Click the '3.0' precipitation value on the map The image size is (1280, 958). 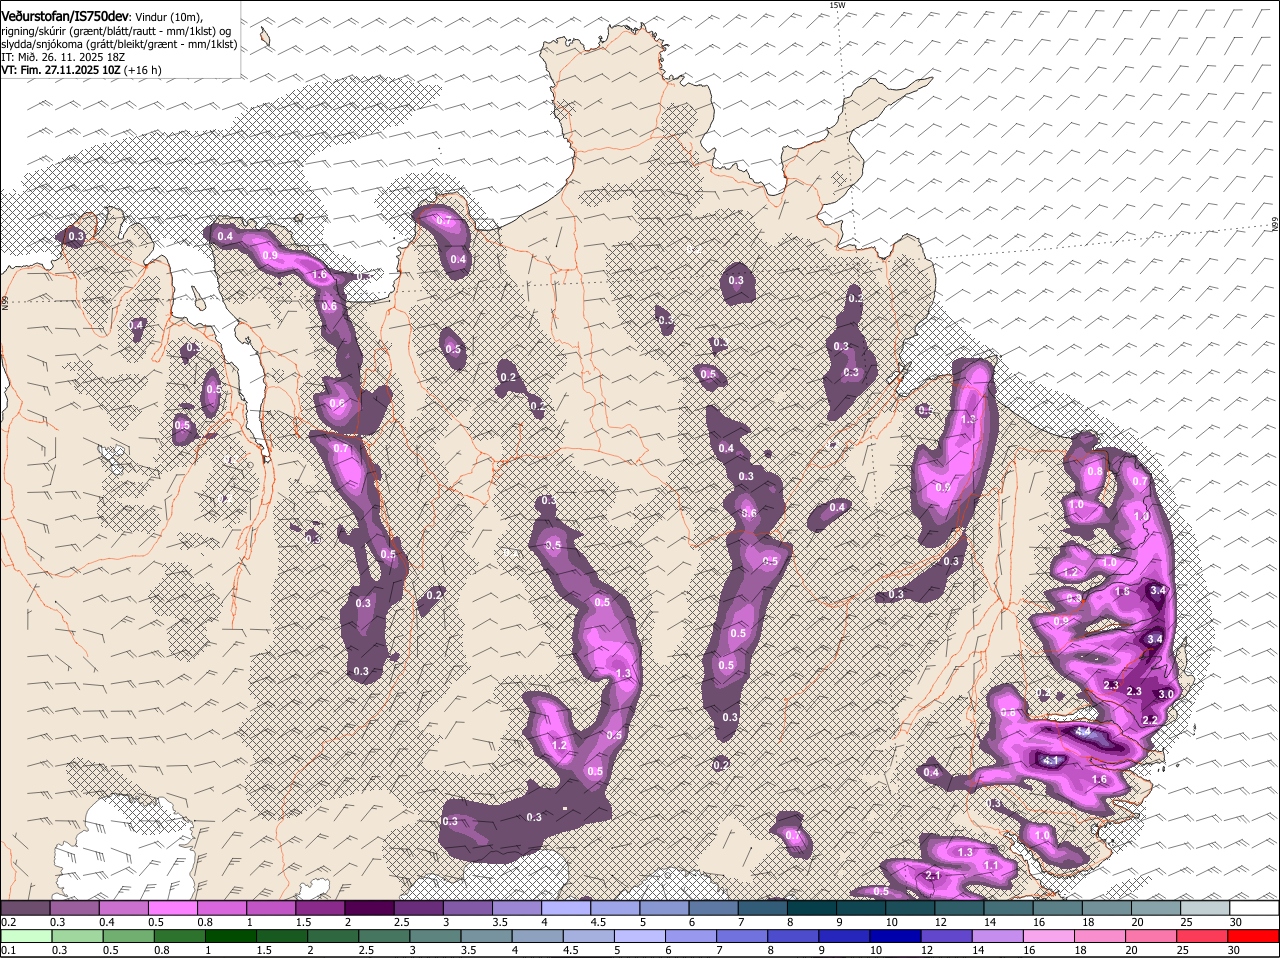tap(1165, 695)
